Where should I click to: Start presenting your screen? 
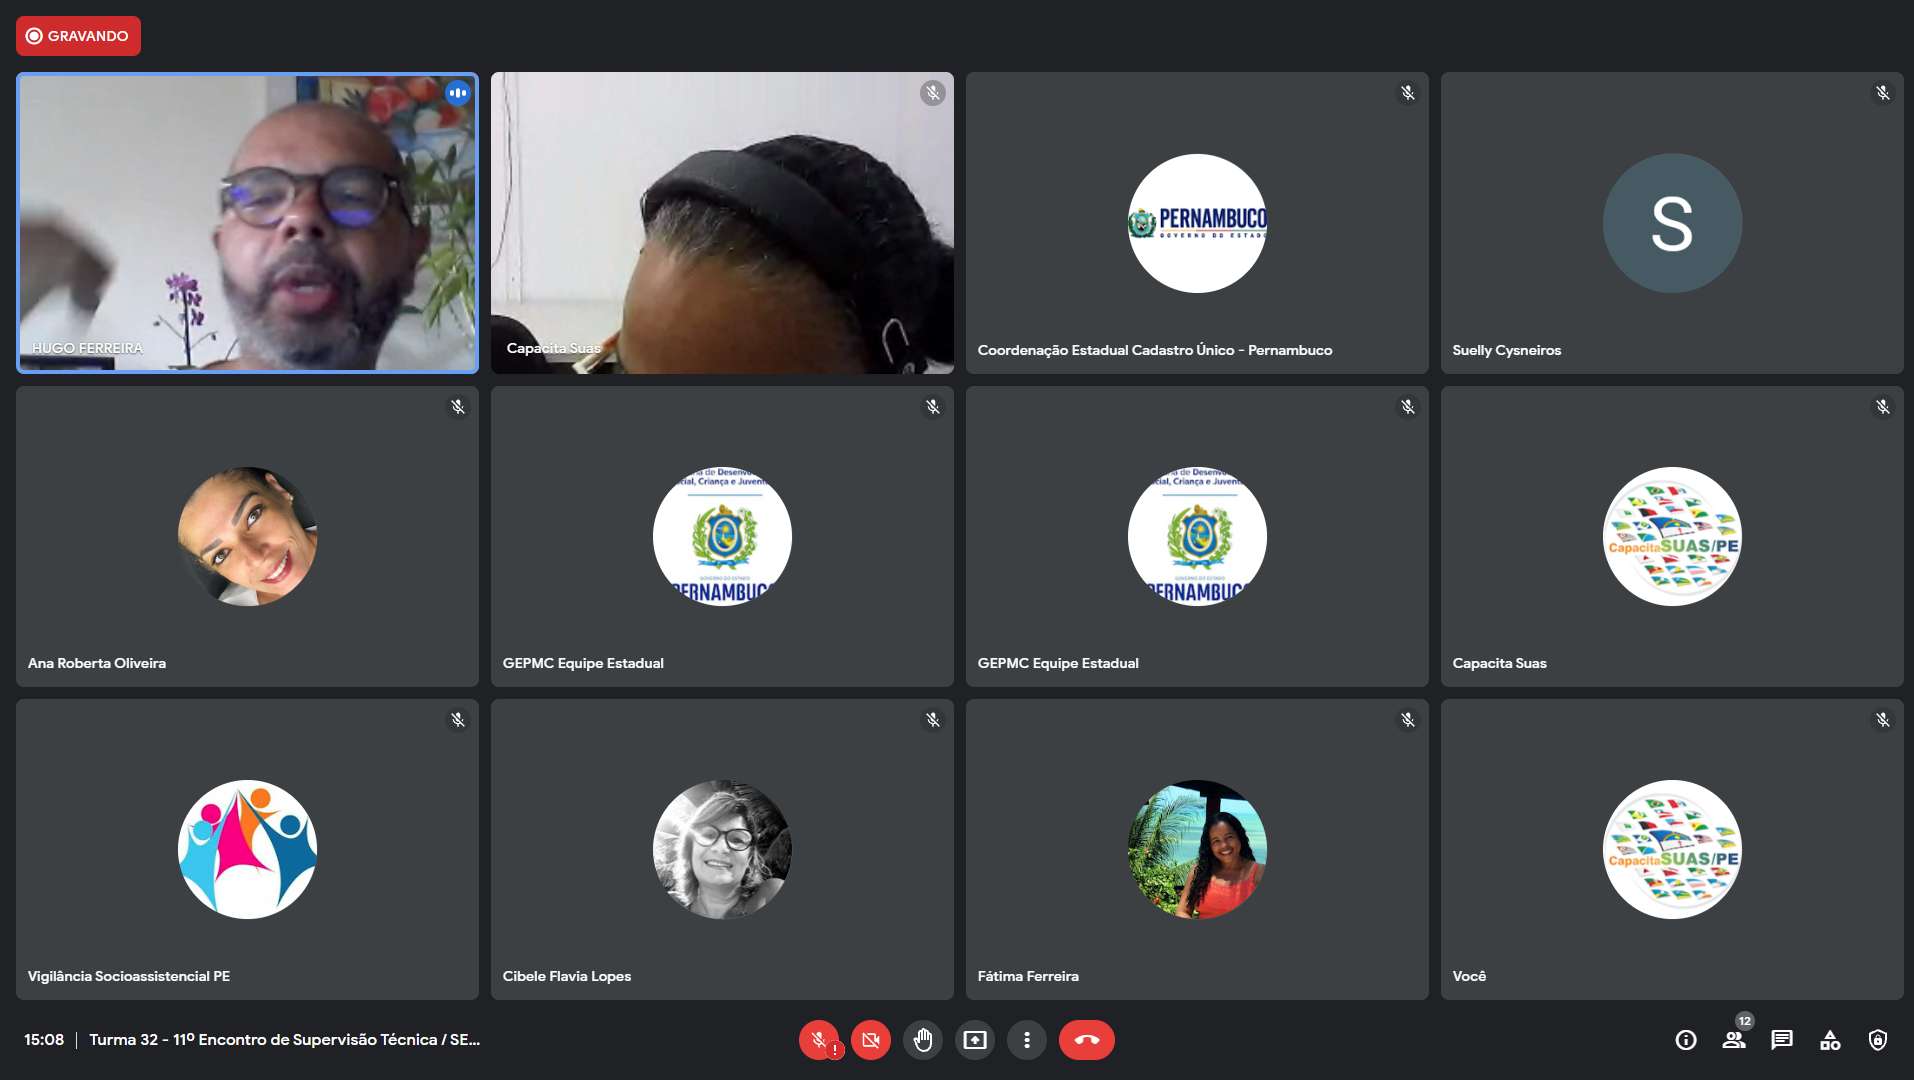pos(975,1040)
